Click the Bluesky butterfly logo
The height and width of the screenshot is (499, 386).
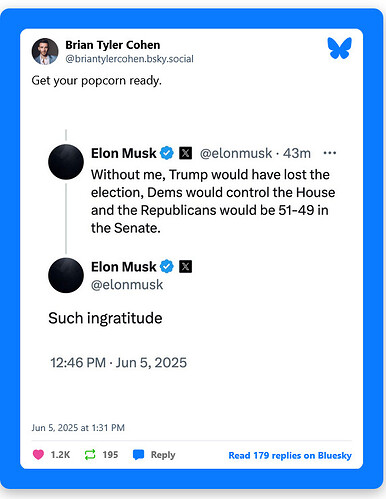click(x=339, y=48)
